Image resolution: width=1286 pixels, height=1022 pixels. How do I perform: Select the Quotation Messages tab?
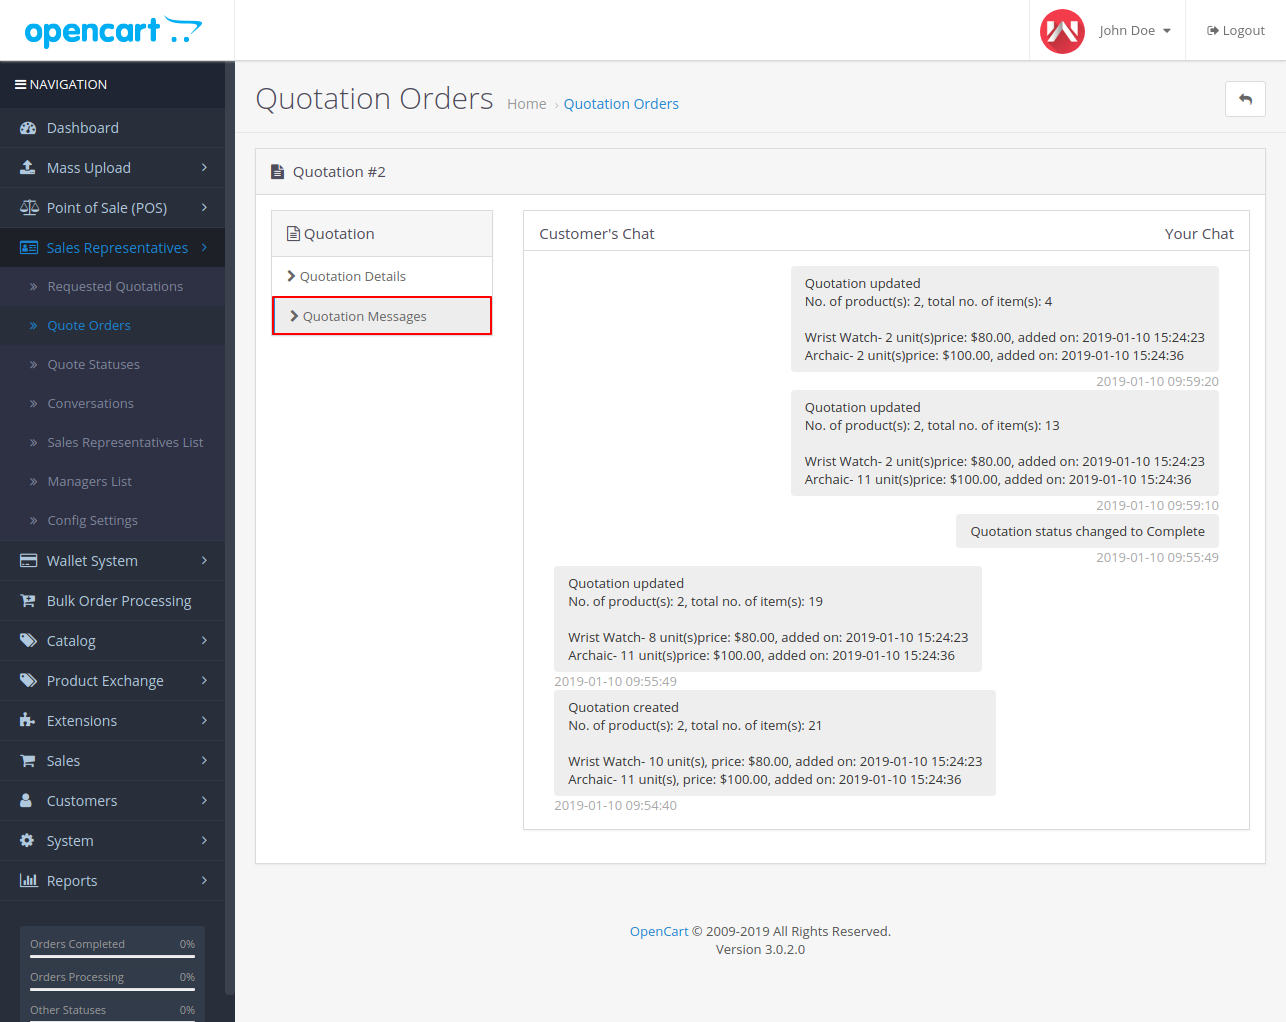[x=364, y=317]
